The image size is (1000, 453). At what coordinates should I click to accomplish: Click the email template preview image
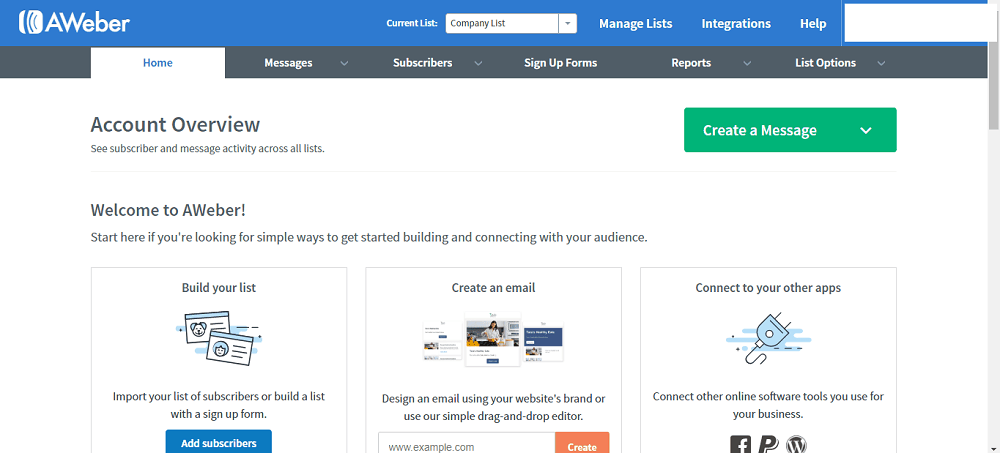coord(493,340)
